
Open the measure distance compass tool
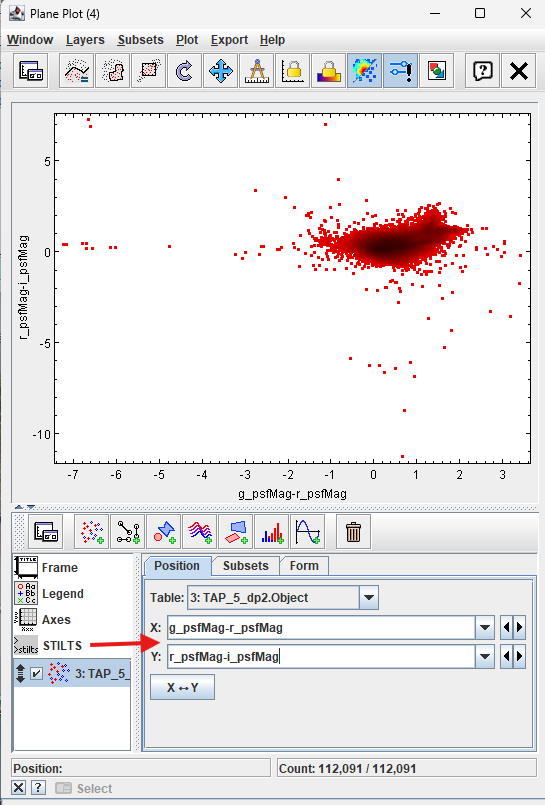coord(257,70)
